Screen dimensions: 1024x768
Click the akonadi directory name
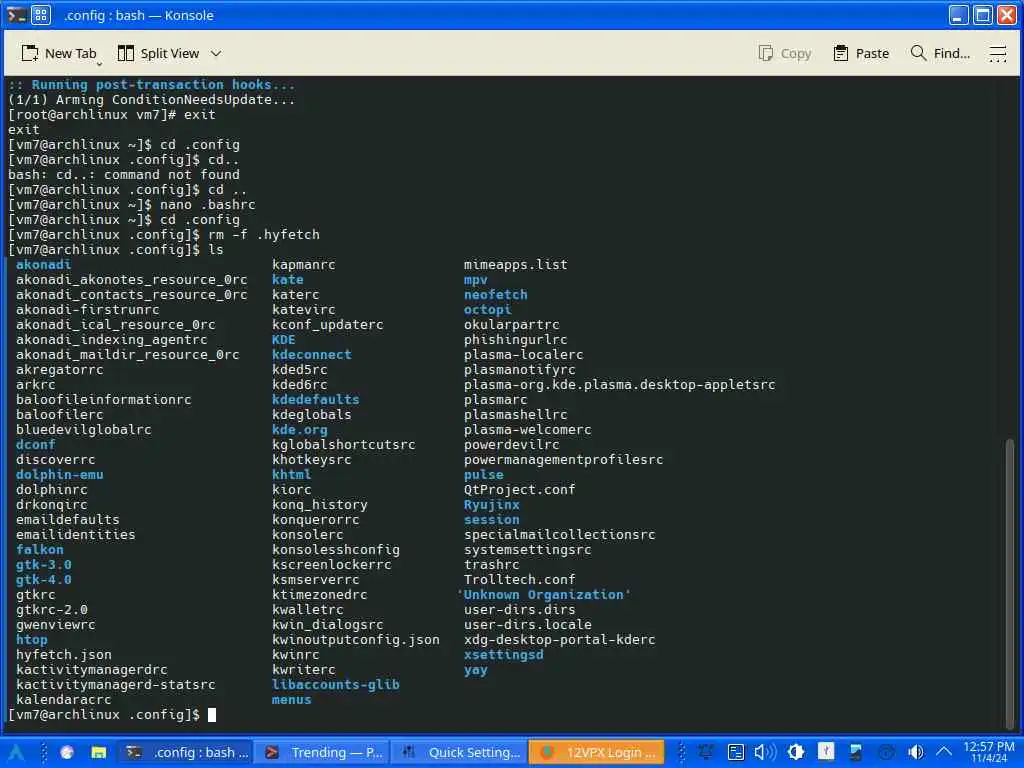(x=43, y=264)
